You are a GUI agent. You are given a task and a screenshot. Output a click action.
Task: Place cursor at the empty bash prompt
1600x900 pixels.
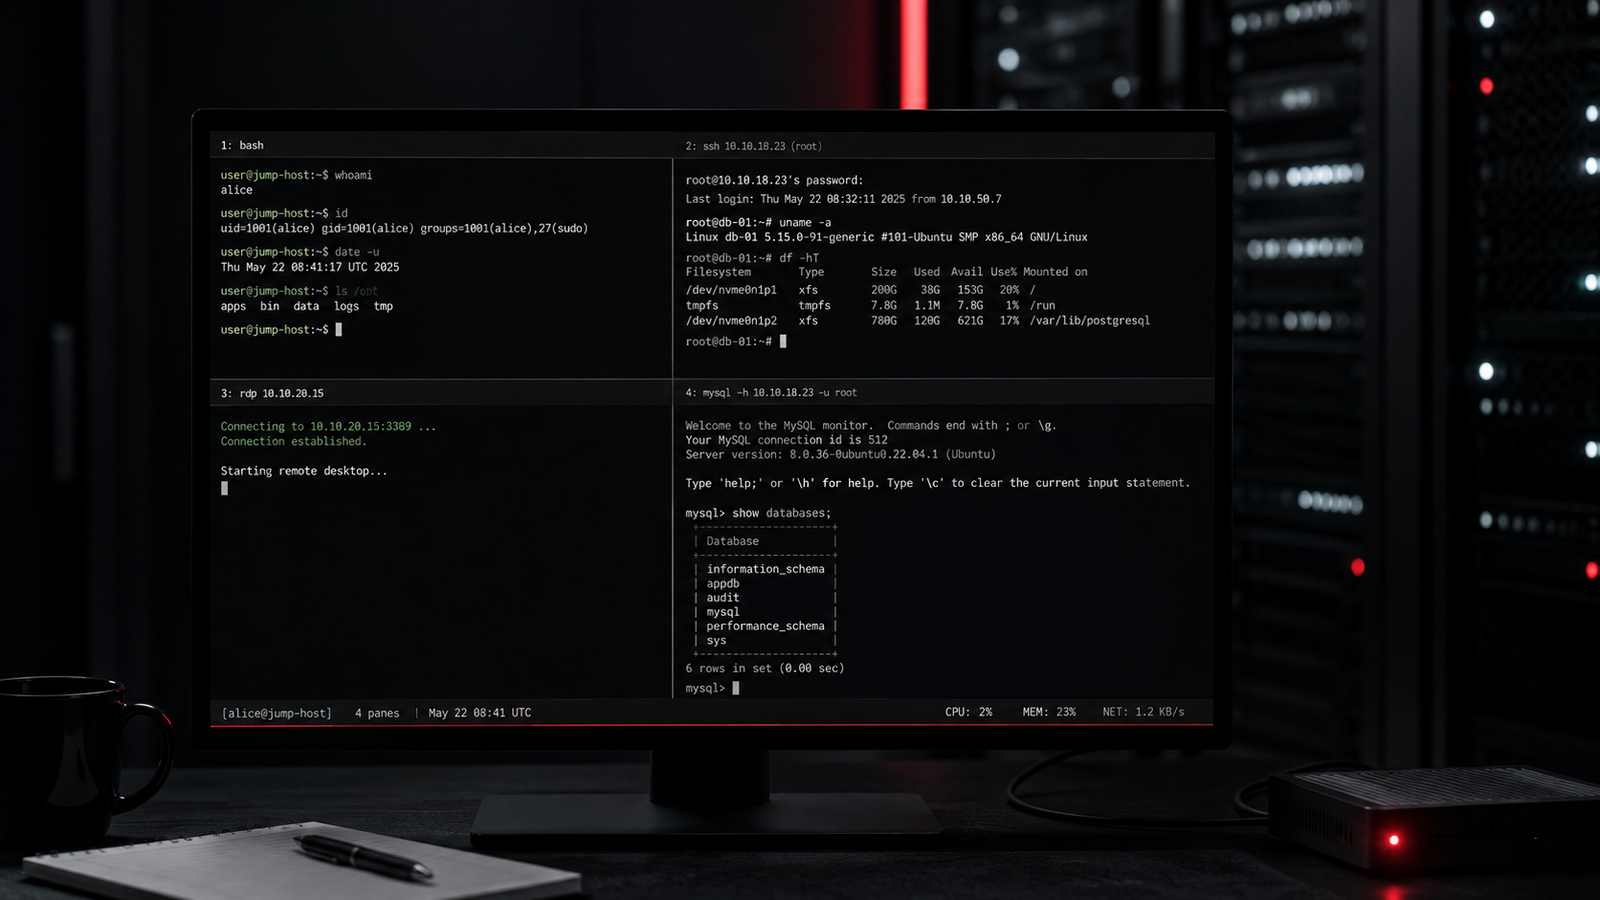(339, 330)
